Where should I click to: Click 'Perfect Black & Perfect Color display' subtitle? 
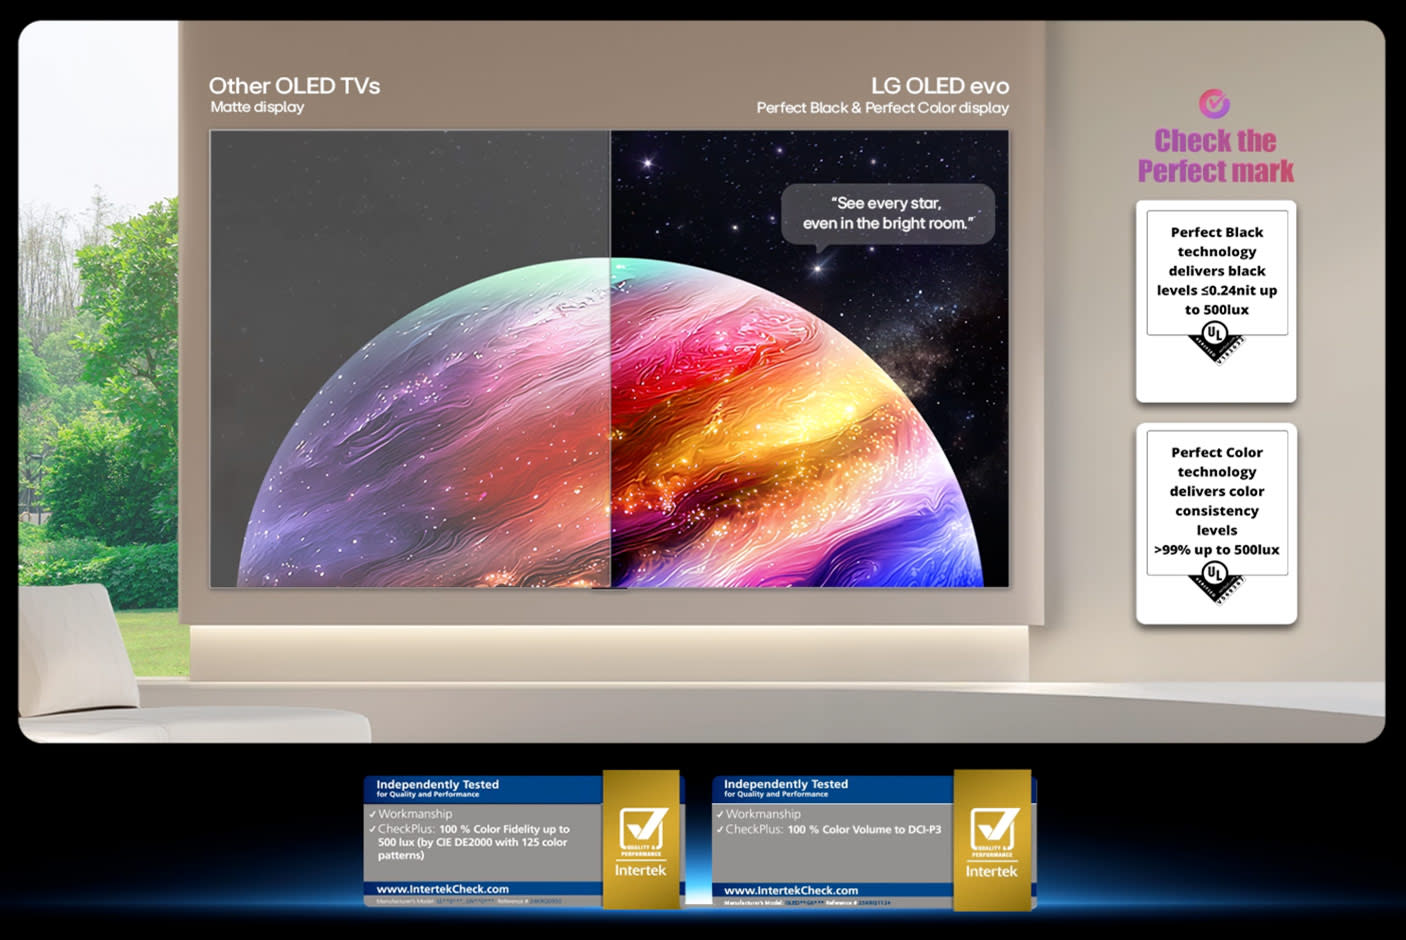point(883,108)
